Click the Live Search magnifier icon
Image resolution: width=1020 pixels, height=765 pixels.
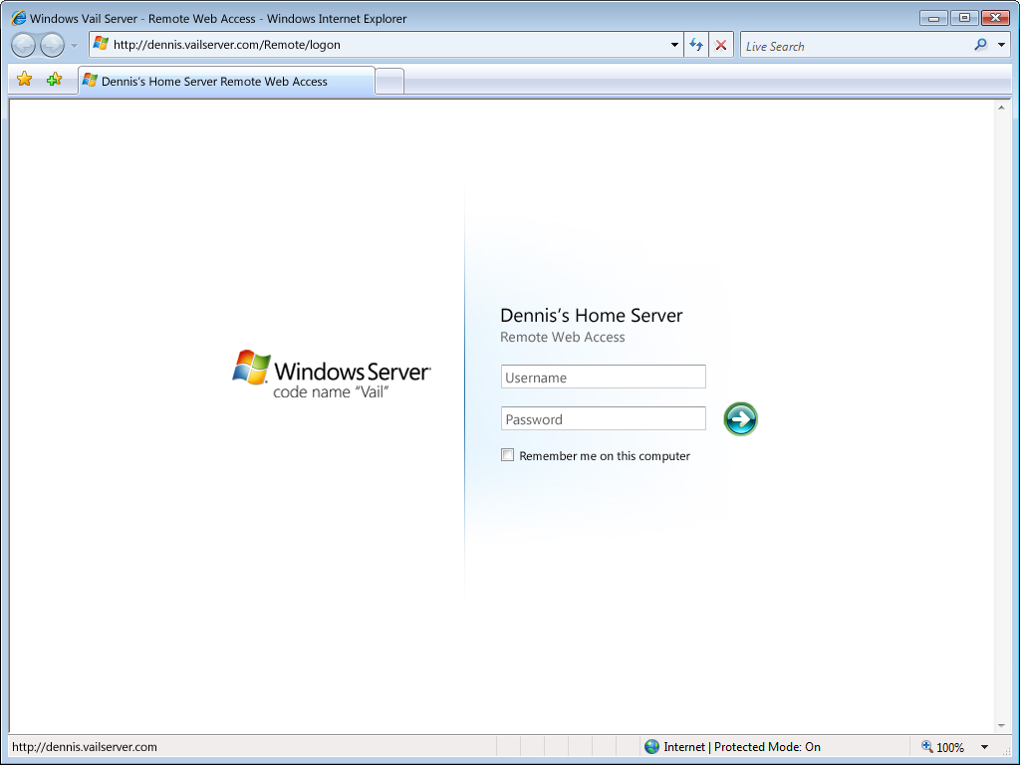click(x=980, y=45)
